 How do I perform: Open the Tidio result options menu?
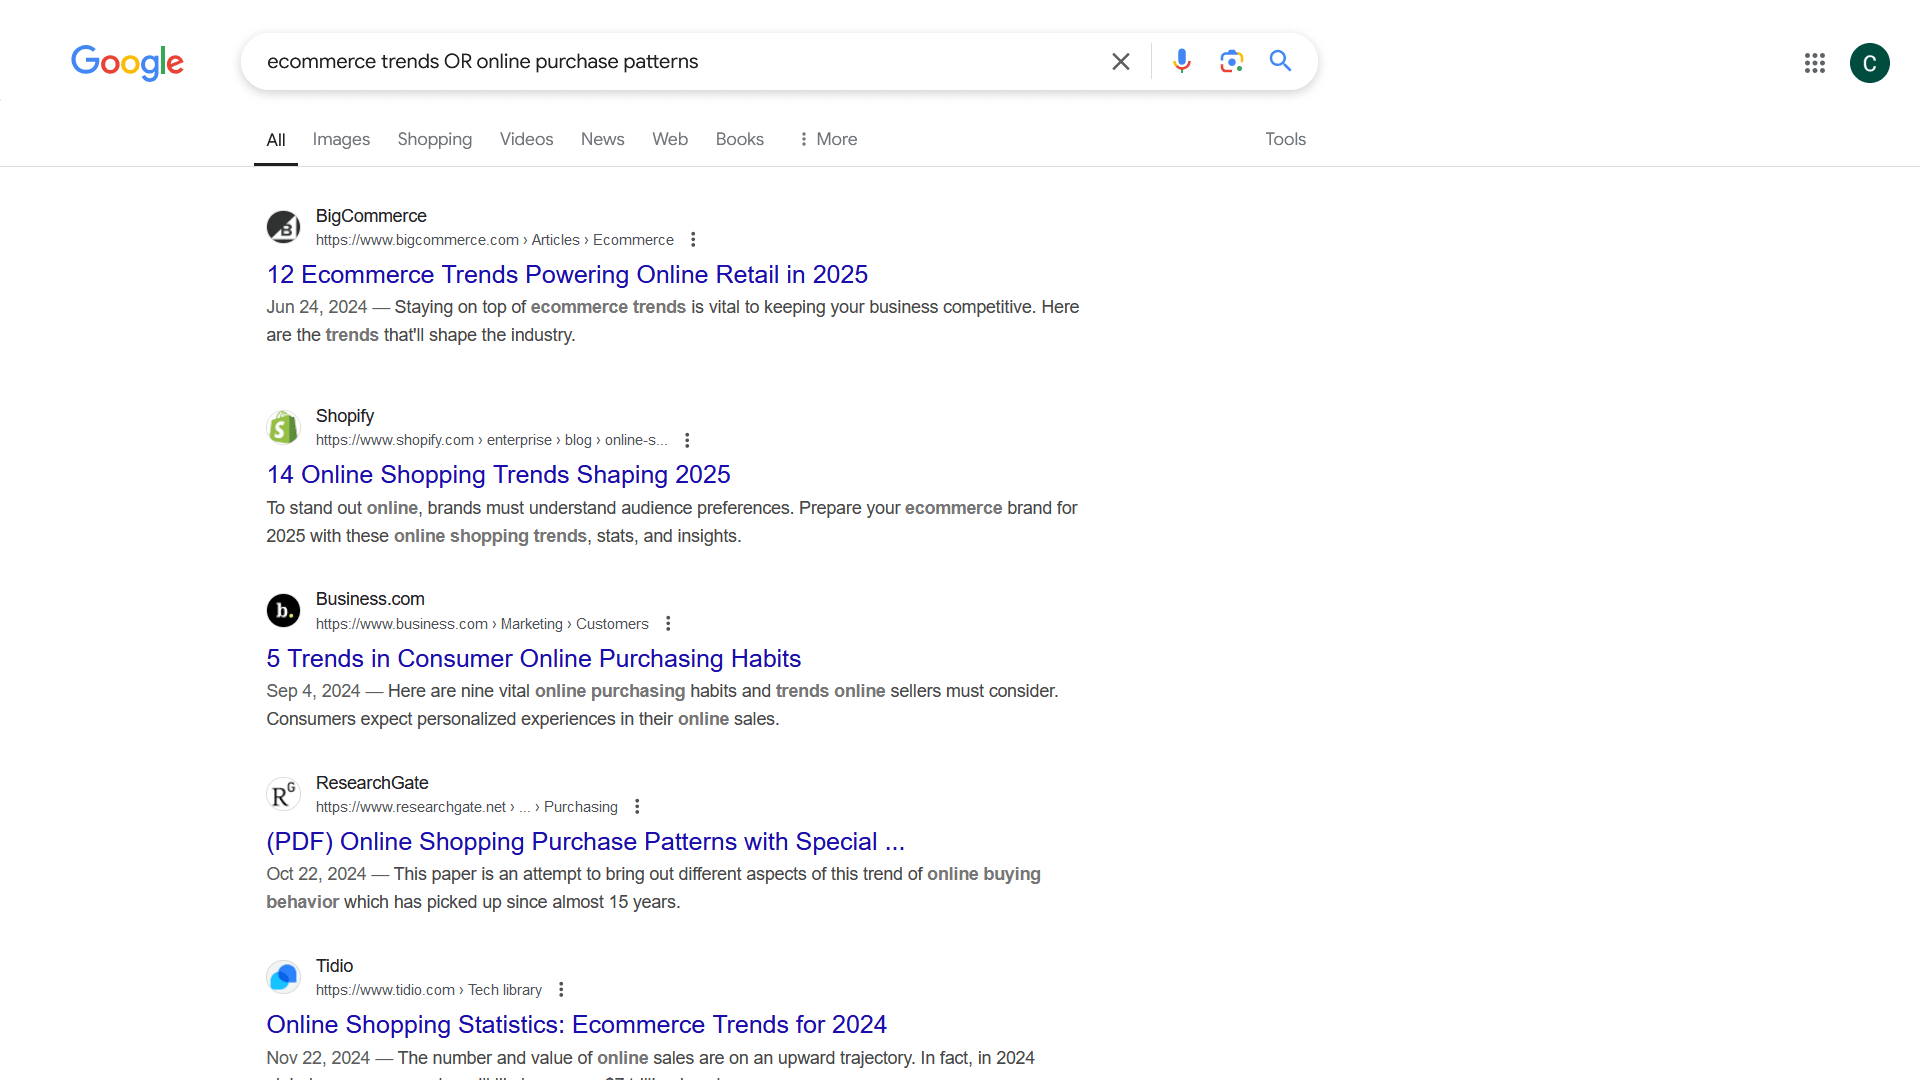tap(561, 990)
